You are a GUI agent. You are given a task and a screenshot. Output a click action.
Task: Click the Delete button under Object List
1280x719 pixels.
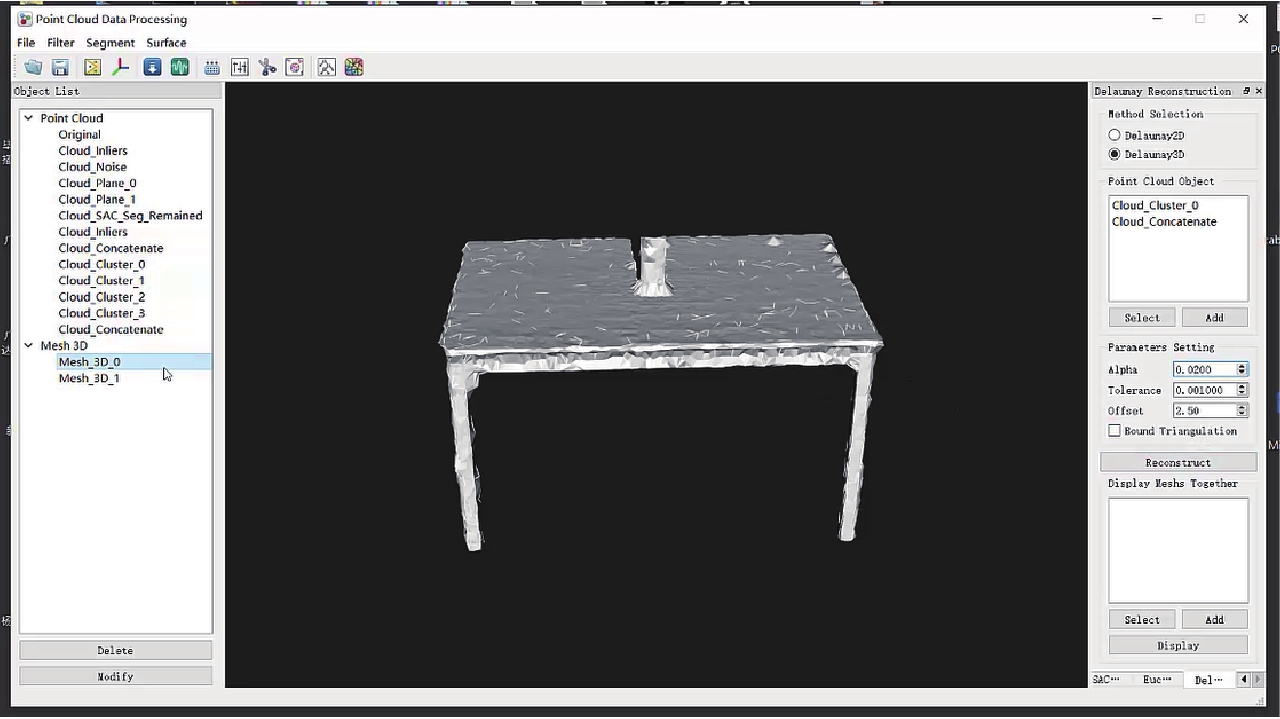(x=115, y=650)
